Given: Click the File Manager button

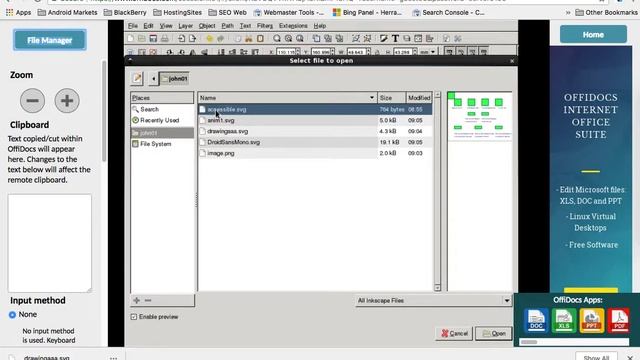Looking at the screenshot, I should (50, 40).
